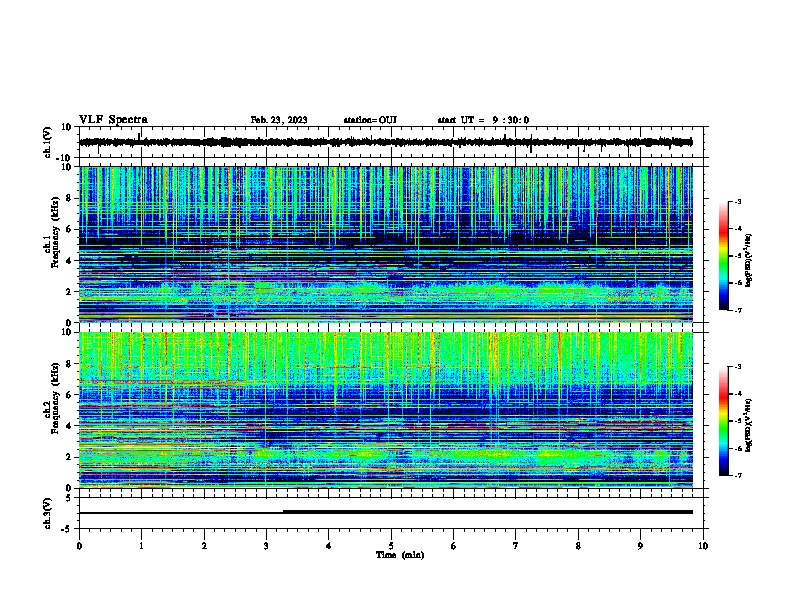Click the 4 tick on Time axis
Viewport: 792px width, 612px height.
[329, 546]
